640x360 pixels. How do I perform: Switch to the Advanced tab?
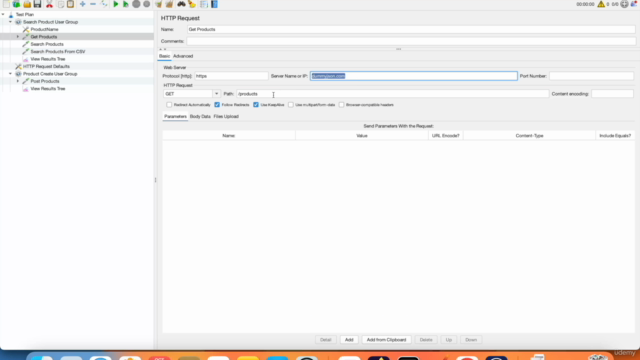point(183,56)
